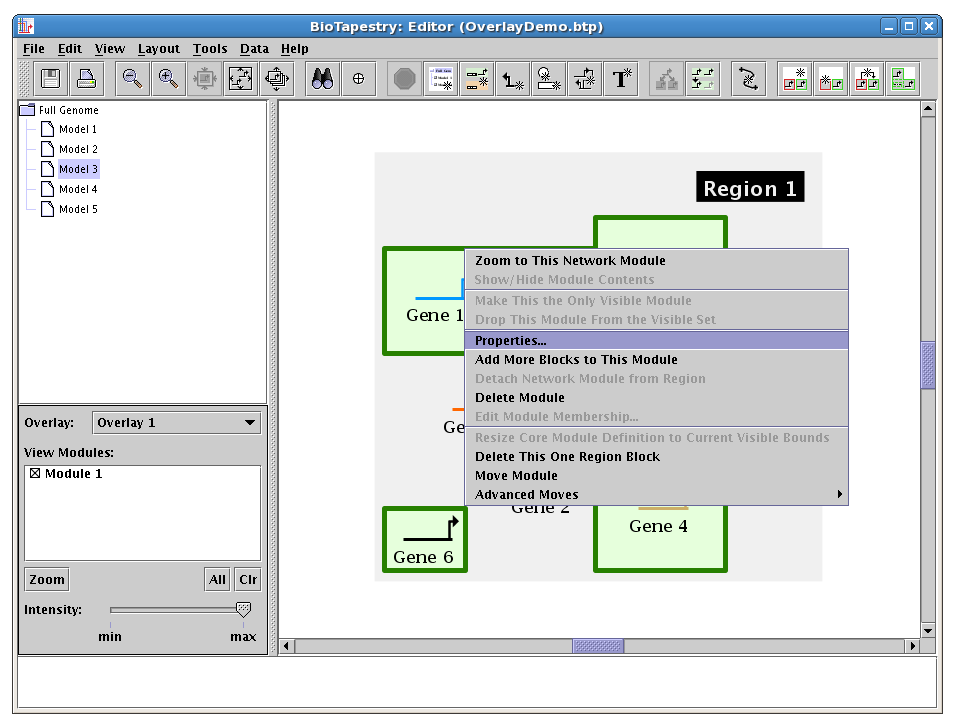The height and width of the screenshot is (722, 953).
Task: Click the crosshair center icon in toolbar
Action: click(x=358, y=79)
